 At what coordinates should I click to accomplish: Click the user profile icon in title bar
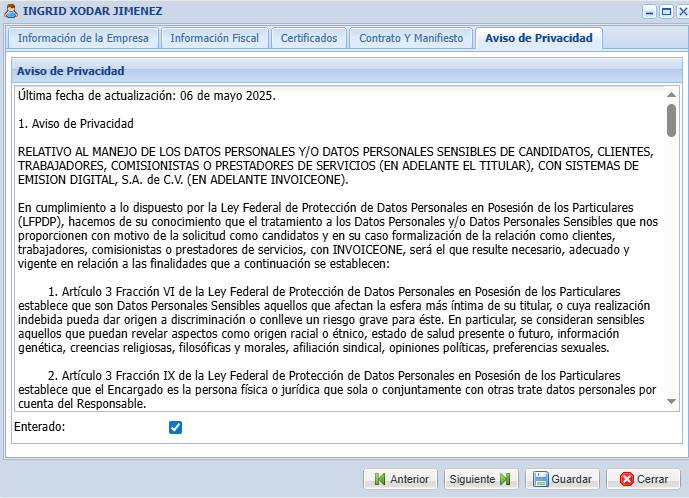click(x=11, y=11)
